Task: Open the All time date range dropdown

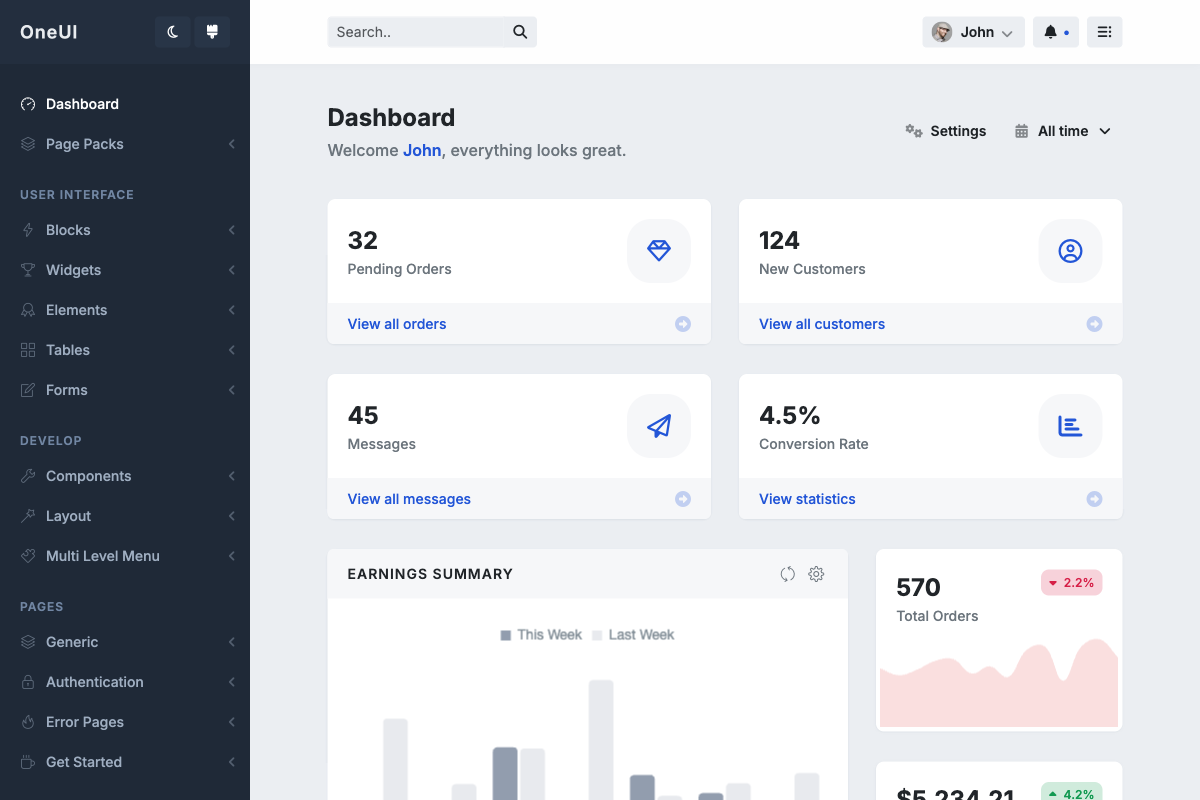Action: click(1063, 131)
